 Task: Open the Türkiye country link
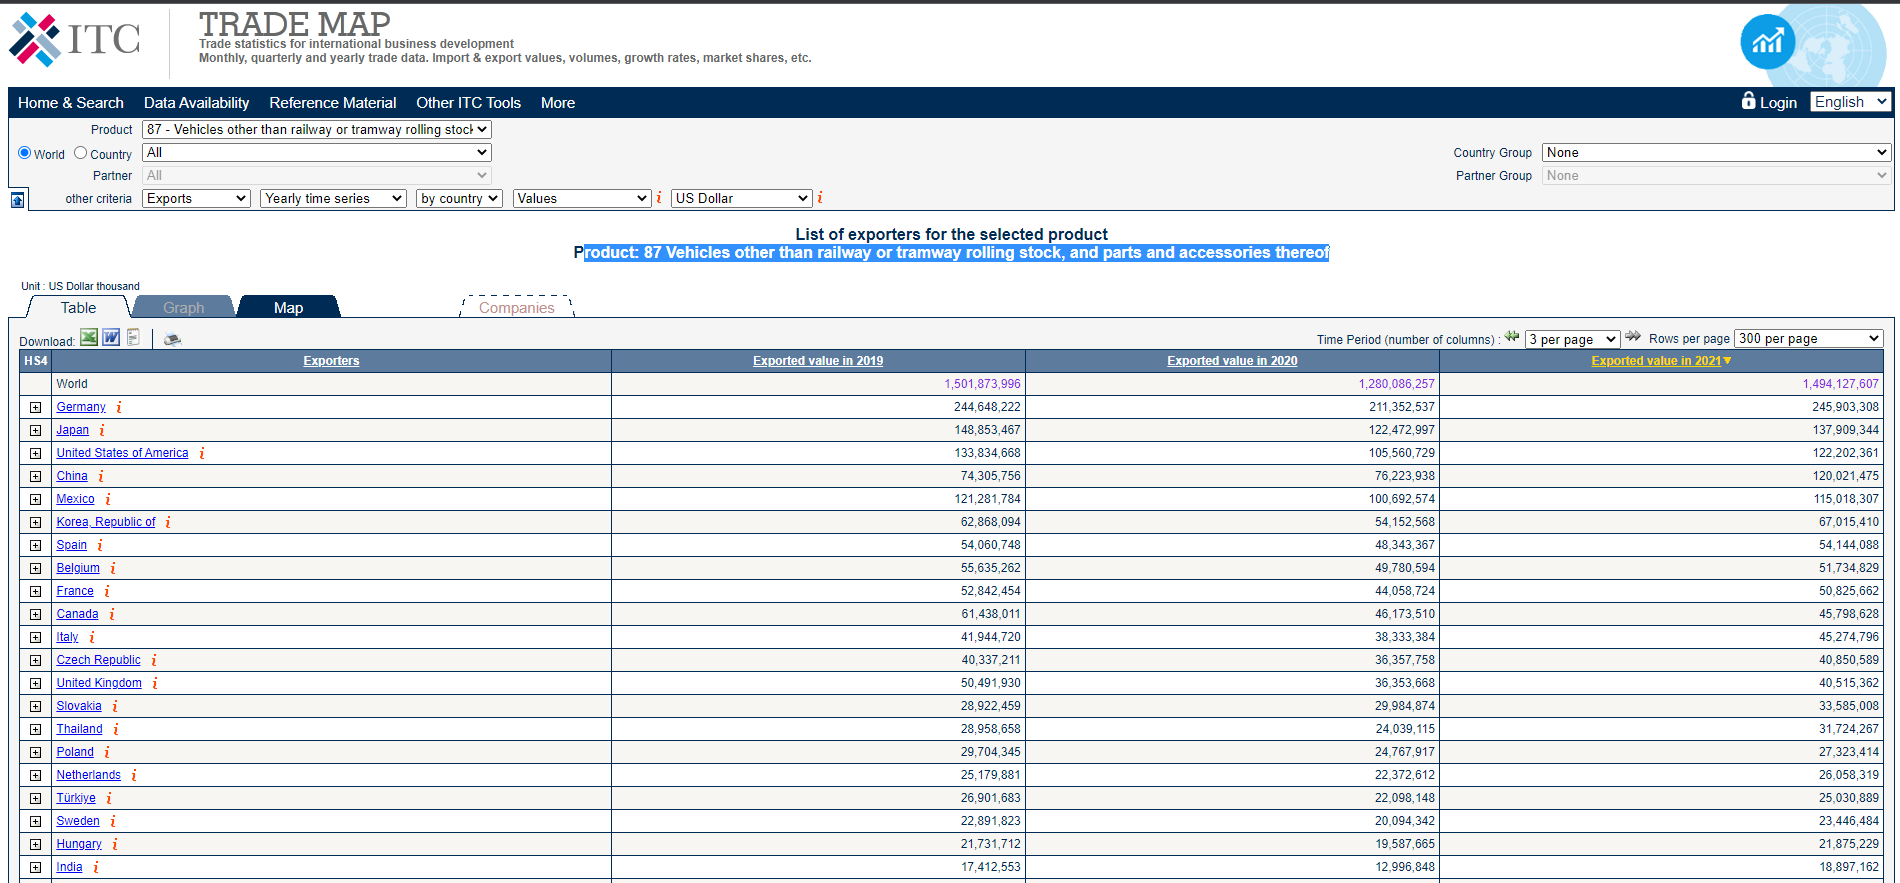[76, 798]
